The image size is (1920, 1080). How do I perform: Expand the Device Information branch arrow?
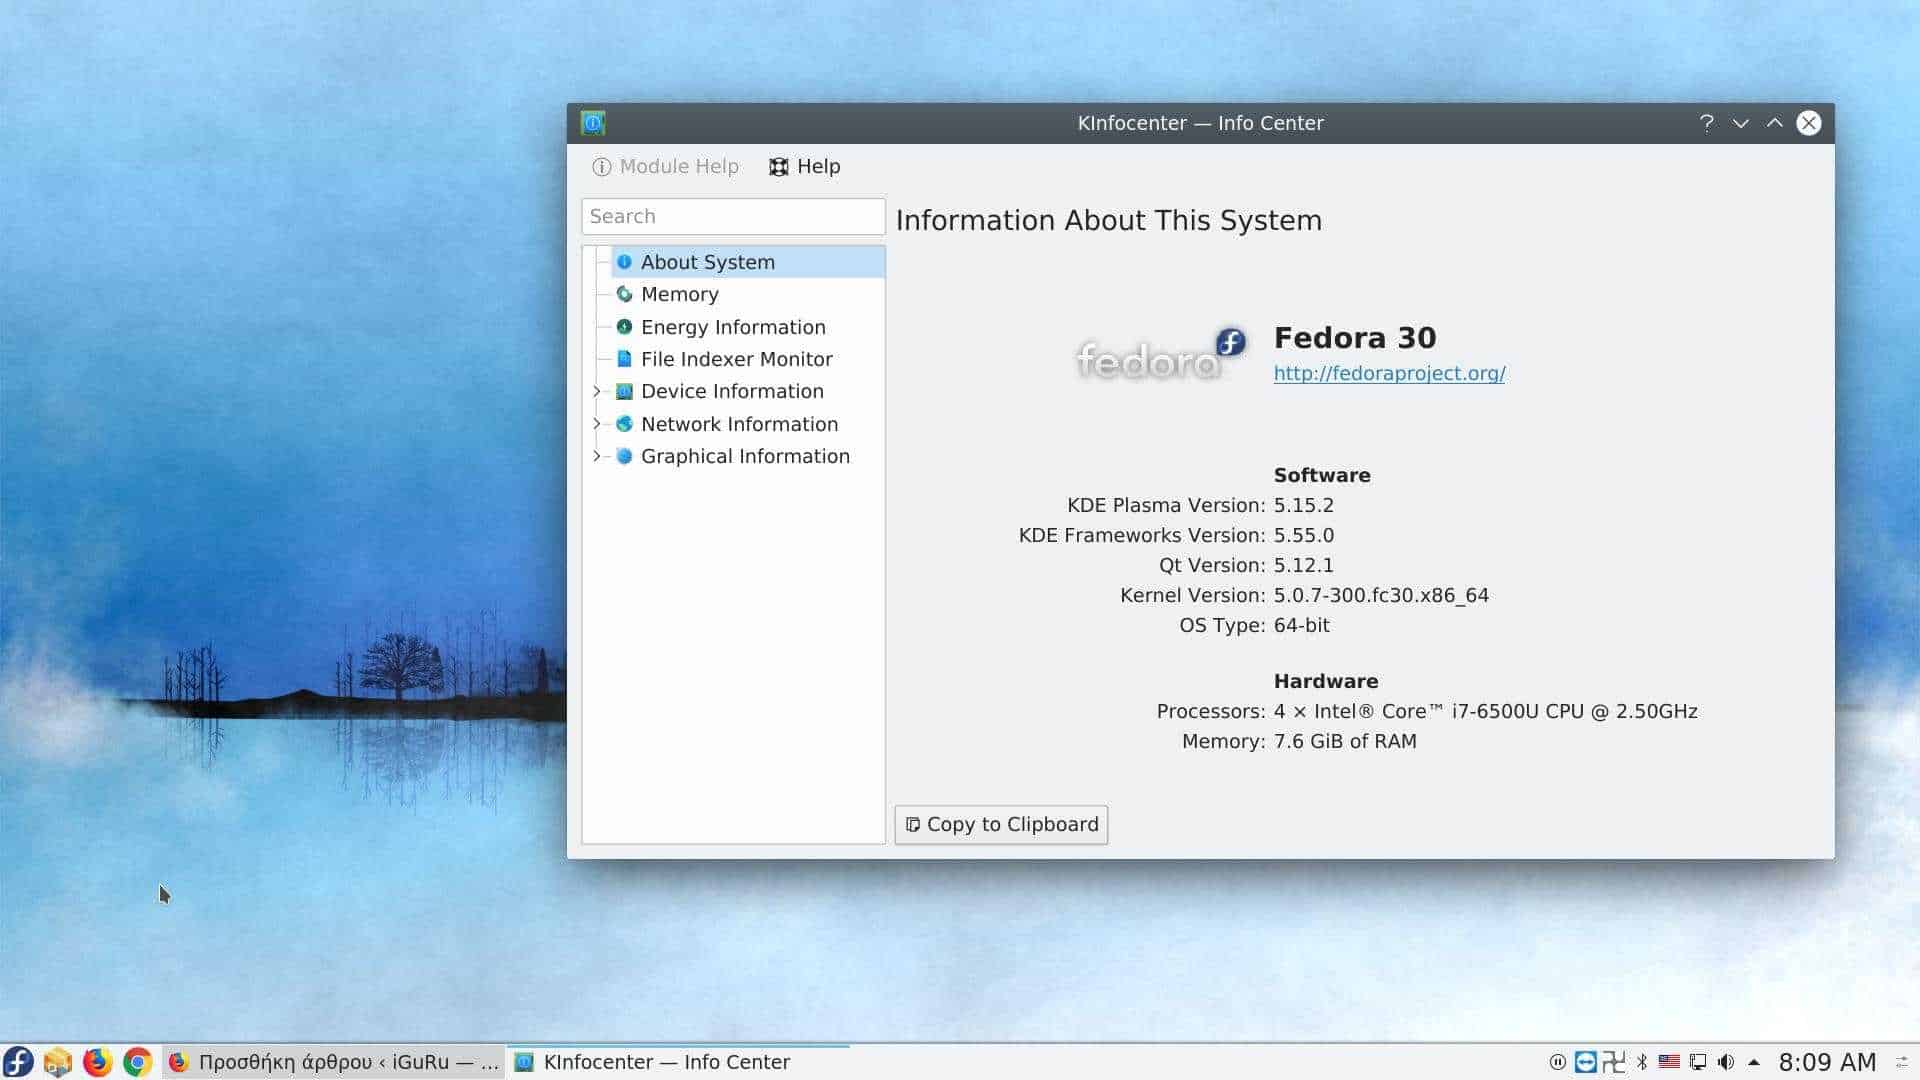click(x=597, y=391)
